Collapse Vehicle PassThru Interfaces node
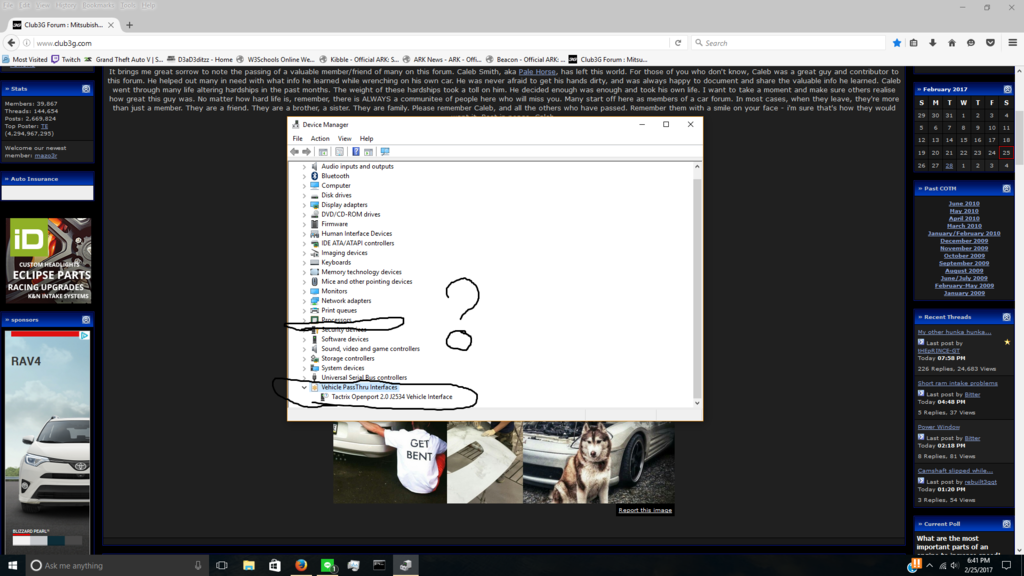Image resolution: width=1024 pixels, height=576 pixels. [304, 387]
